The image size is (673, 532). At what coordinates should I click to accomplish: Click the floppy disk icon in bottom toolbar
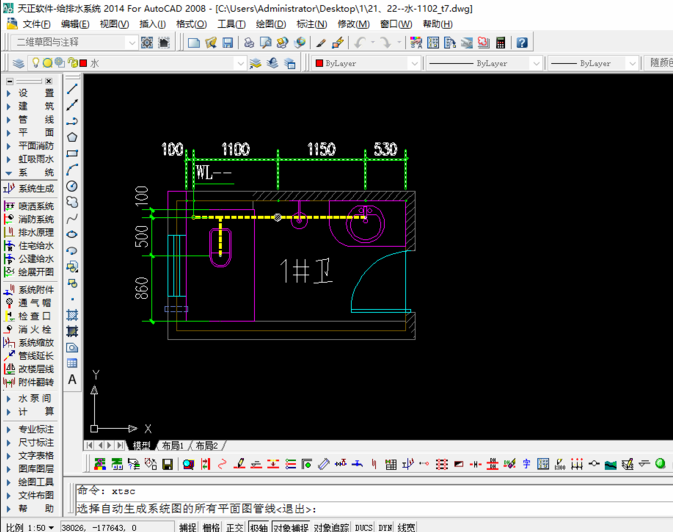click(x=167, y=464)
